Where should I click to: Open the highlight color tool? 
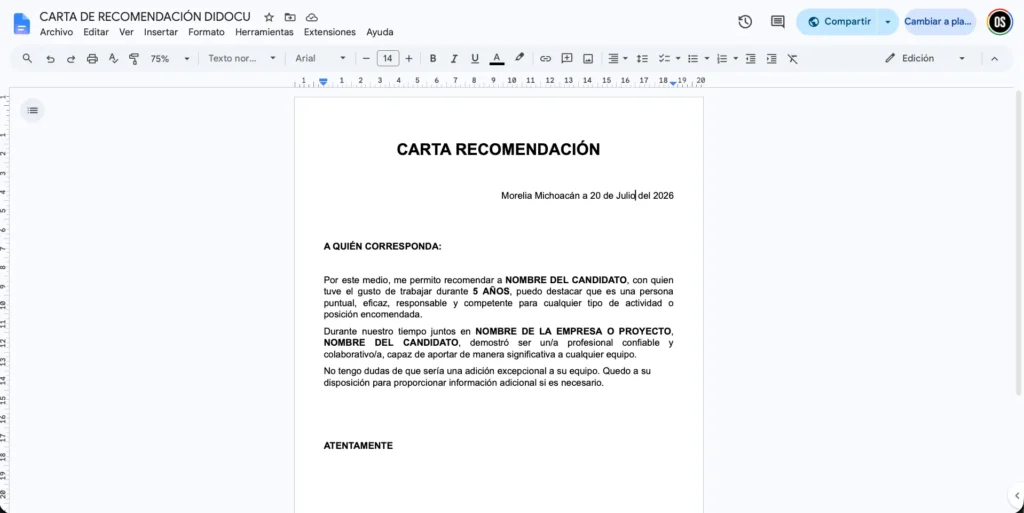click(x=519, y=58)
